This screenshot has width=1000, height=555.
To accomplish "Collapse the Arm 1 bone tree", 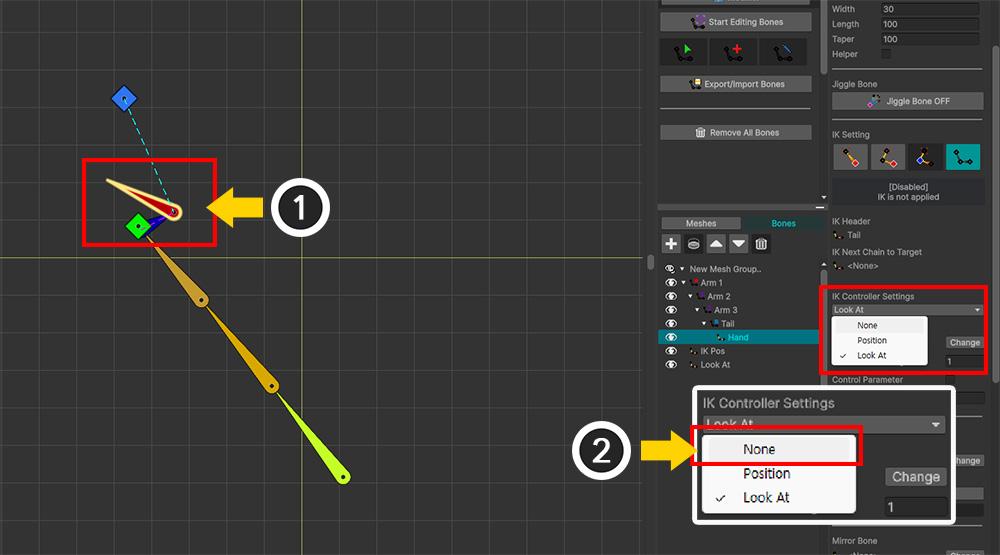I will [681, 283].
